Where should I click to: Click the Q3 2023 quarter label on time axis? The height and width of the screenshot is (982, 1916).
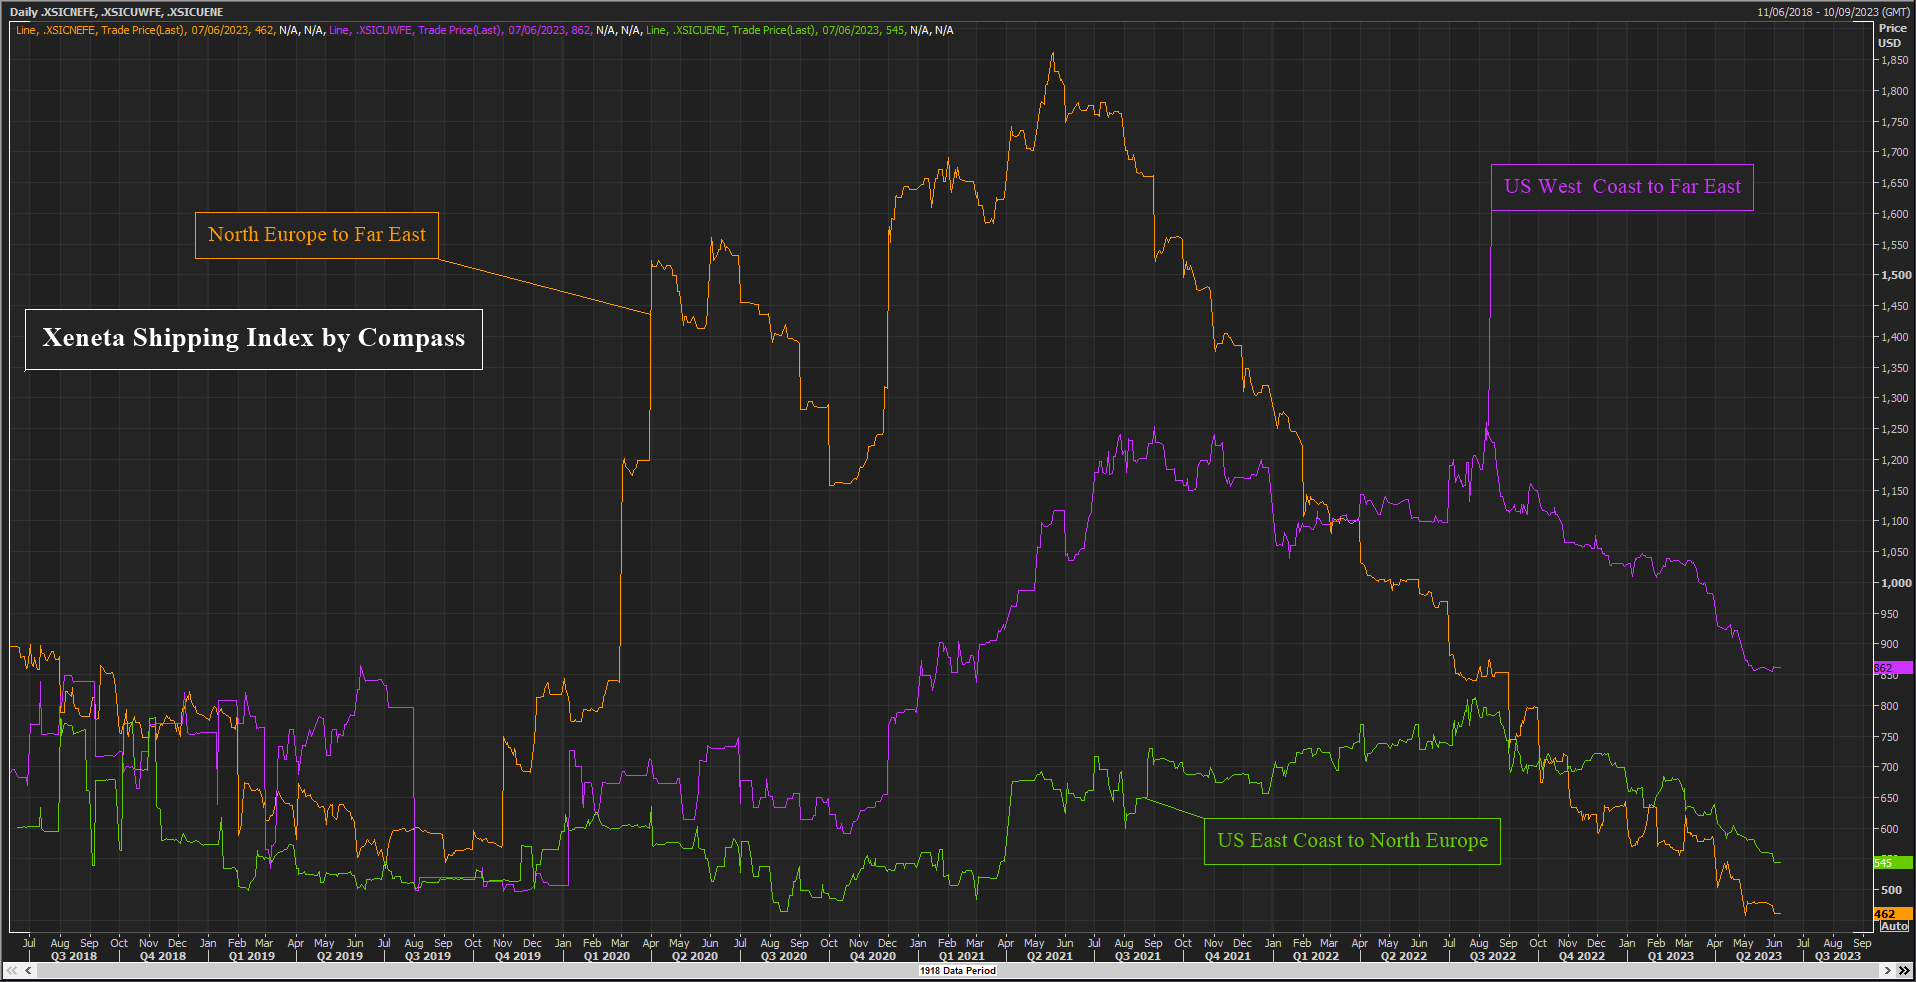click(x=1838, y=956)
